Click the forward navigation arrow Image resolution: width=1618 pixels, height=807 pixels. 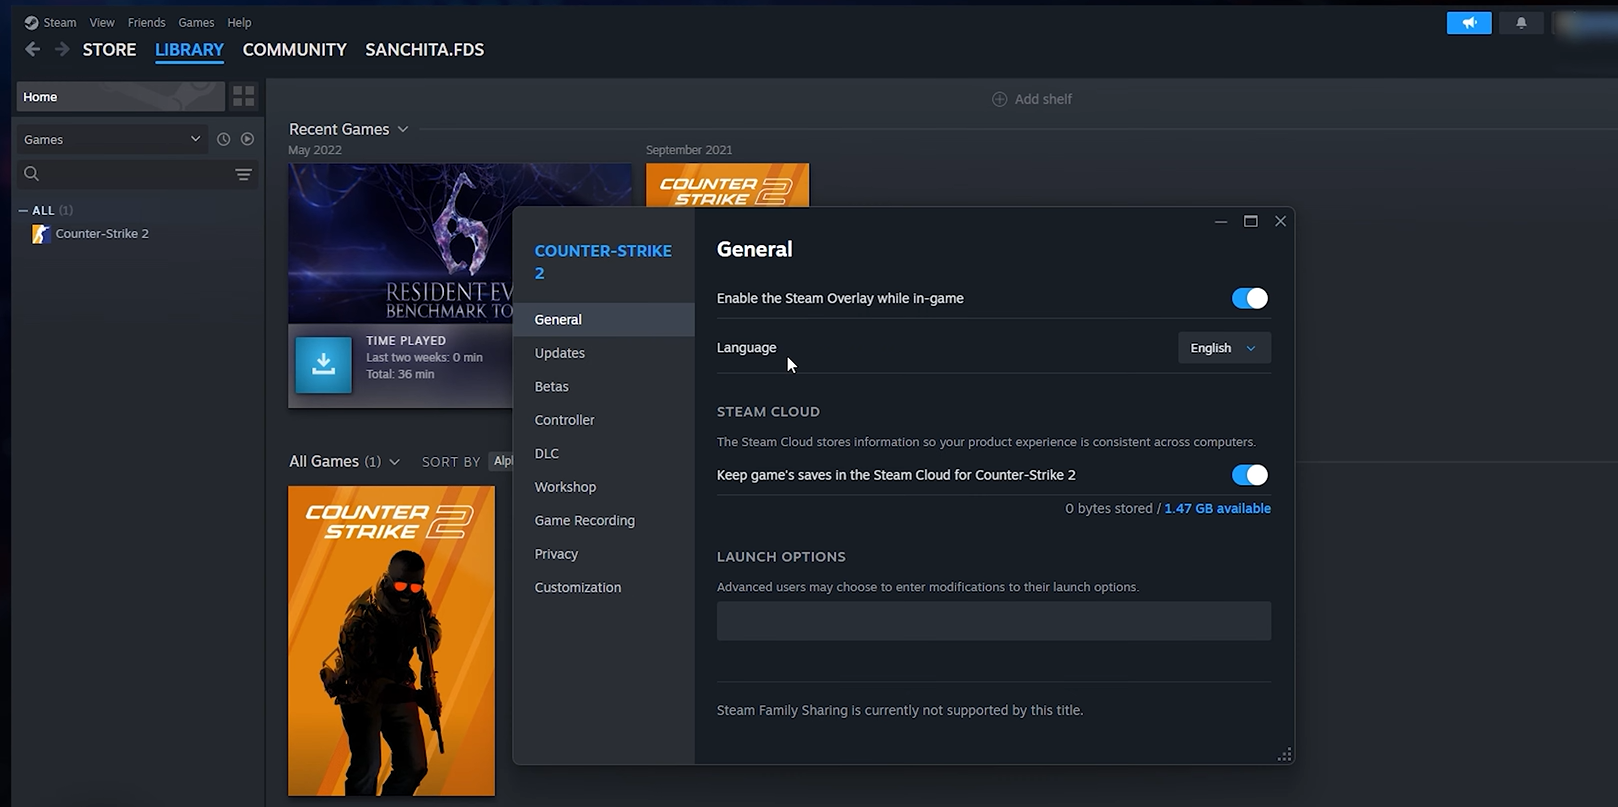62,49
